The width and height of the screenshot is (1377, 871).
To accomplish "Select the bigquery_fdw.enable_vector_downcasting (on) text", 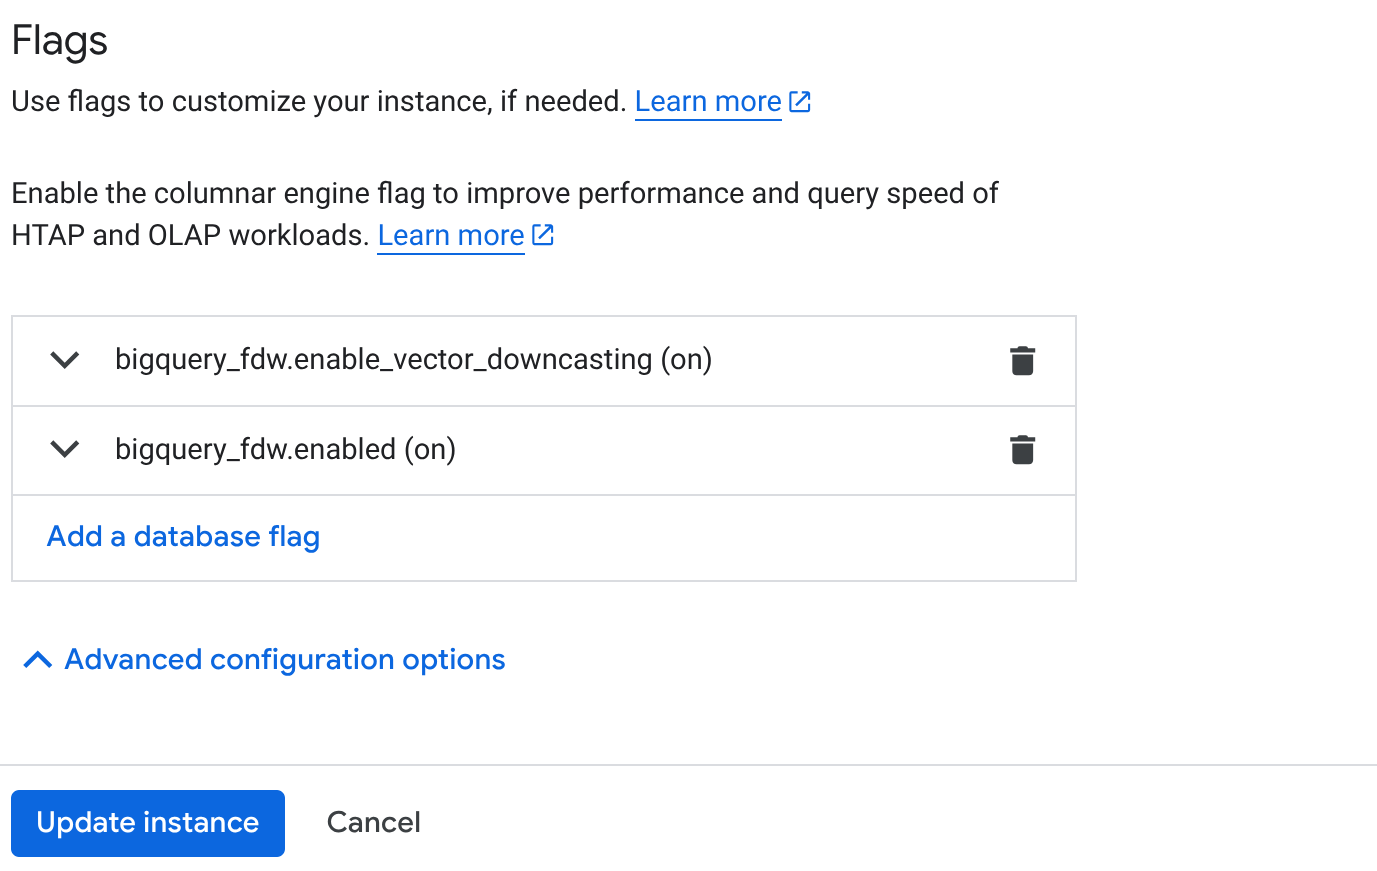I will click(x=414, y=360).
